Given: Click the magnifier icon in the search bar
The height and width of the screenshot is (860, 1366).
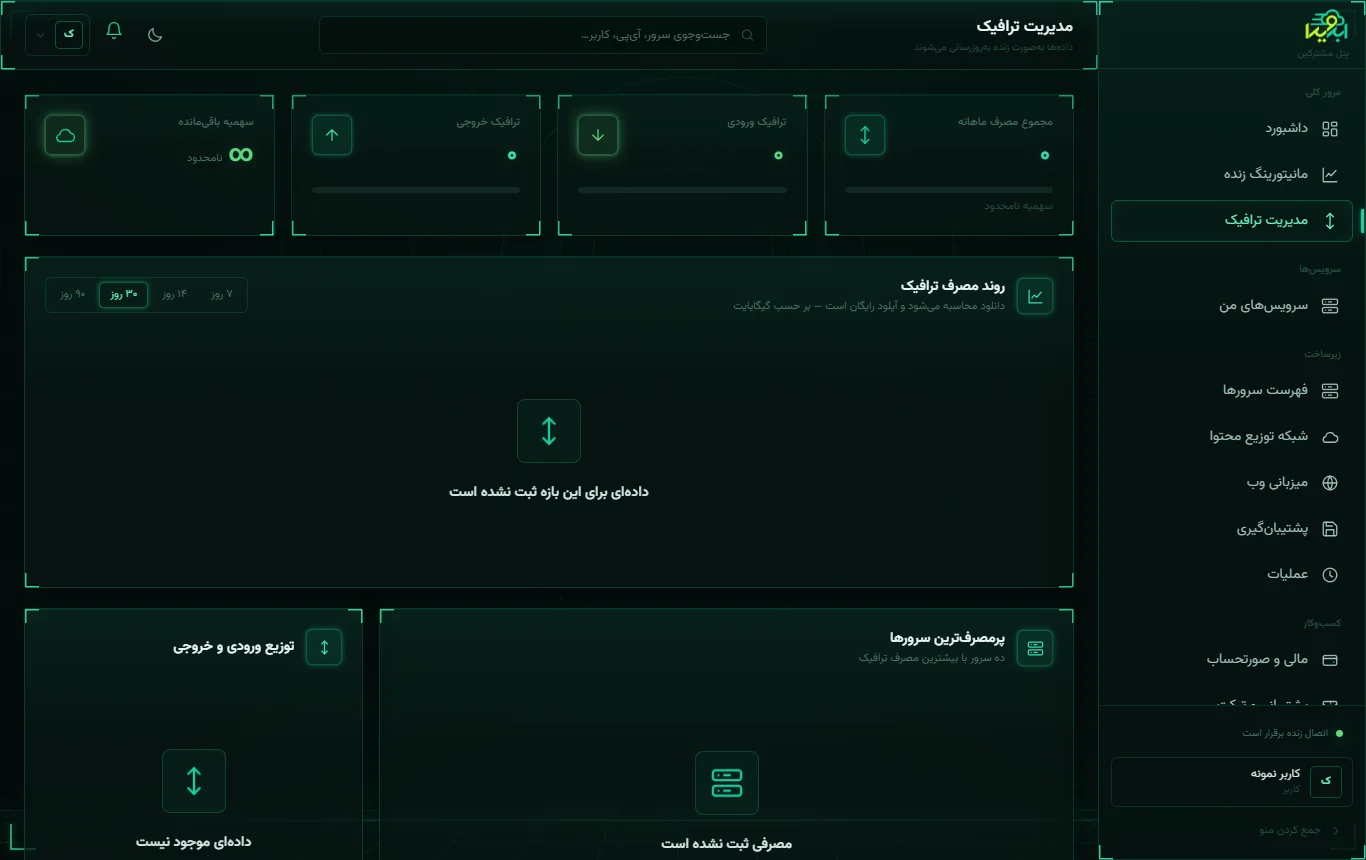Looking at the screenshot, I should click(x=747, y=35).
